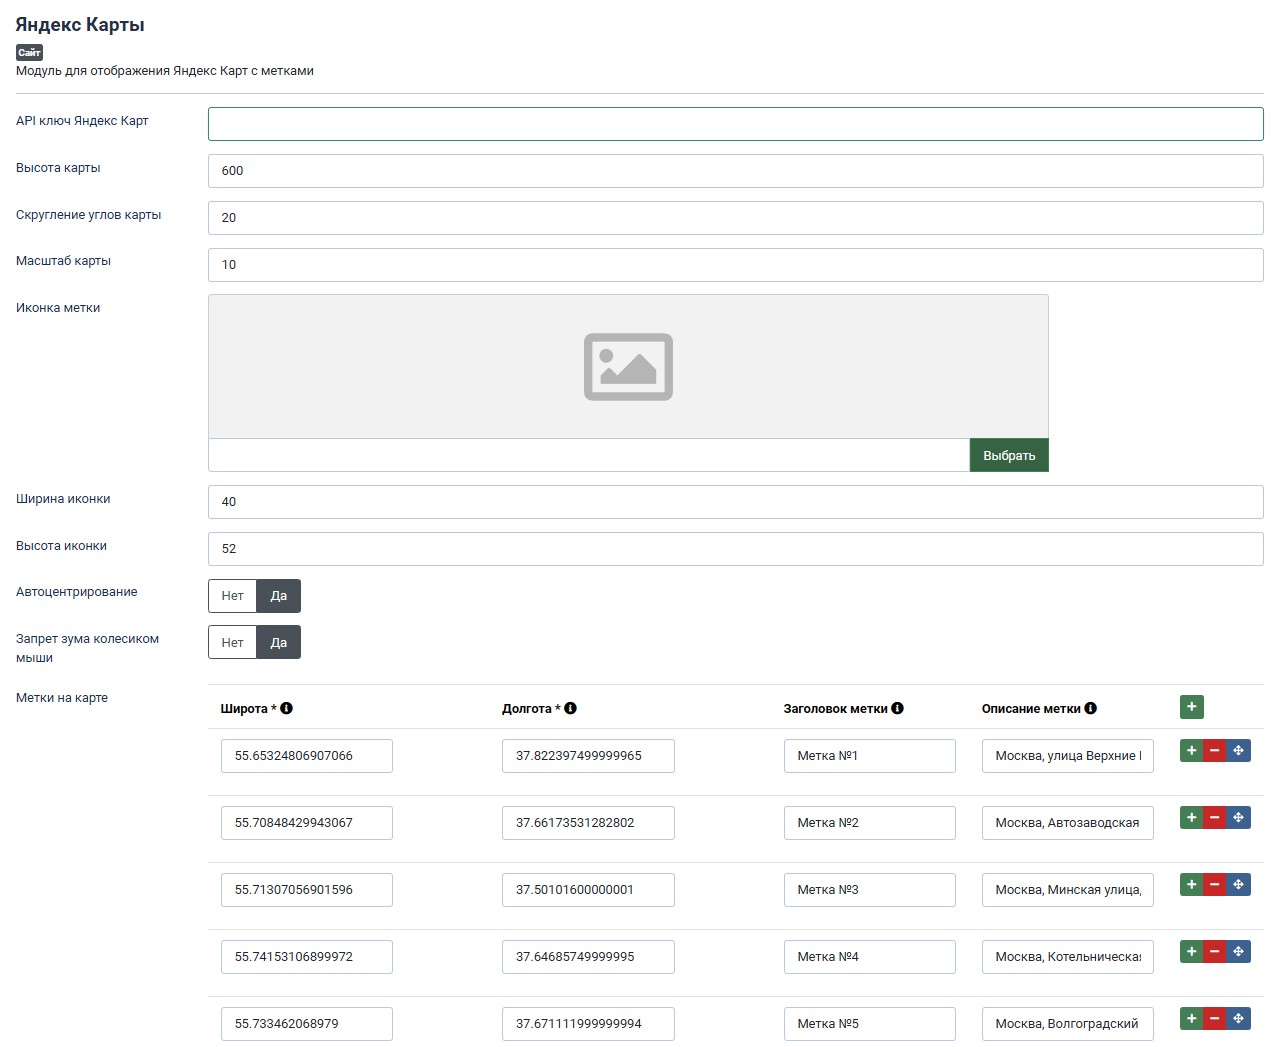Set Автоцентрирование to Нет
1274x1047 pixels.
pyautogui.click(x=232, y=596)
